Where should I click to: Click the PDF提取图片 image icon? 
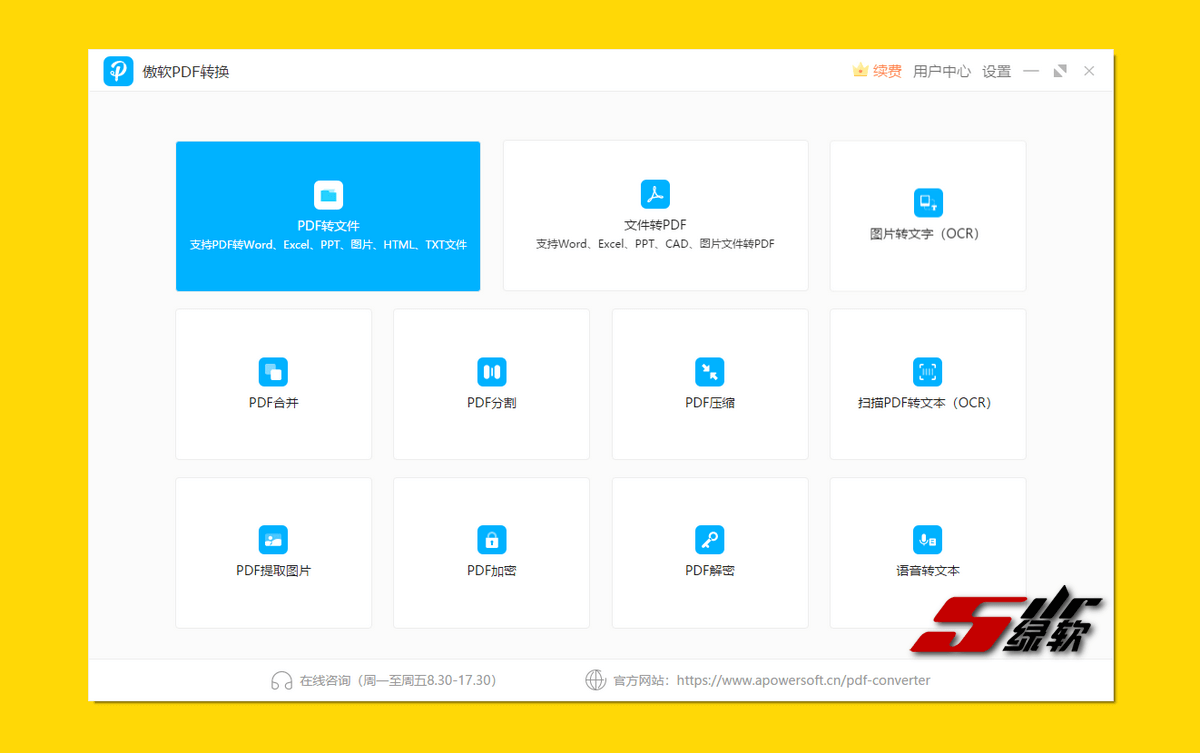(273, 540)
